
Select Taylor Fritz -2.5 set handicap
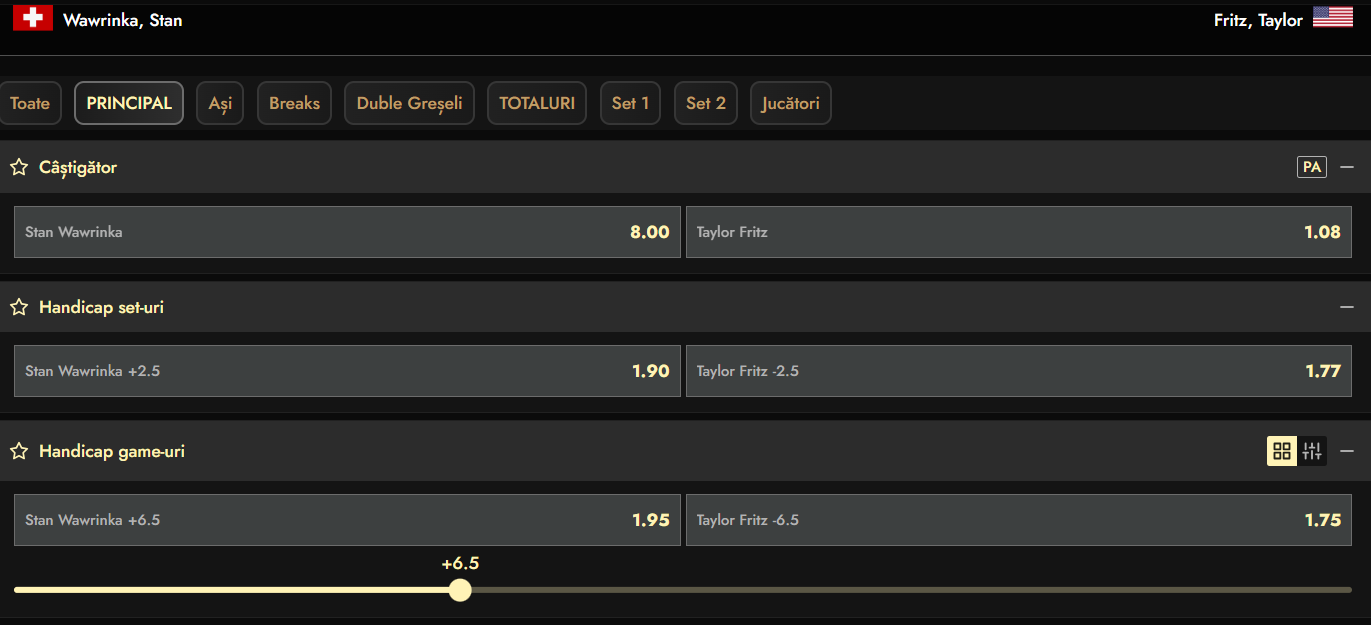[1018, 371]
